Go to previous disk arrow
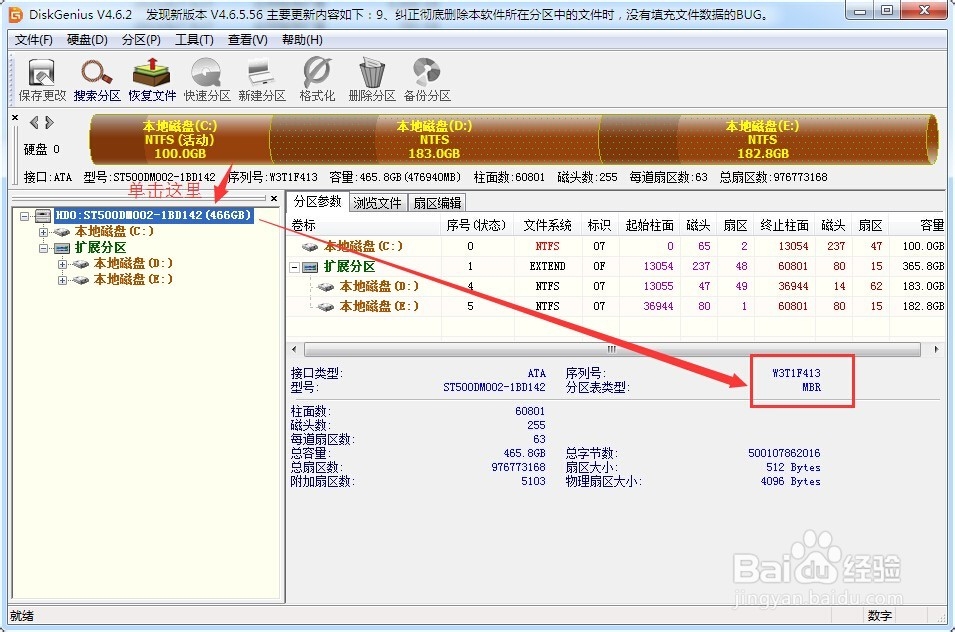 pos(34,122)
